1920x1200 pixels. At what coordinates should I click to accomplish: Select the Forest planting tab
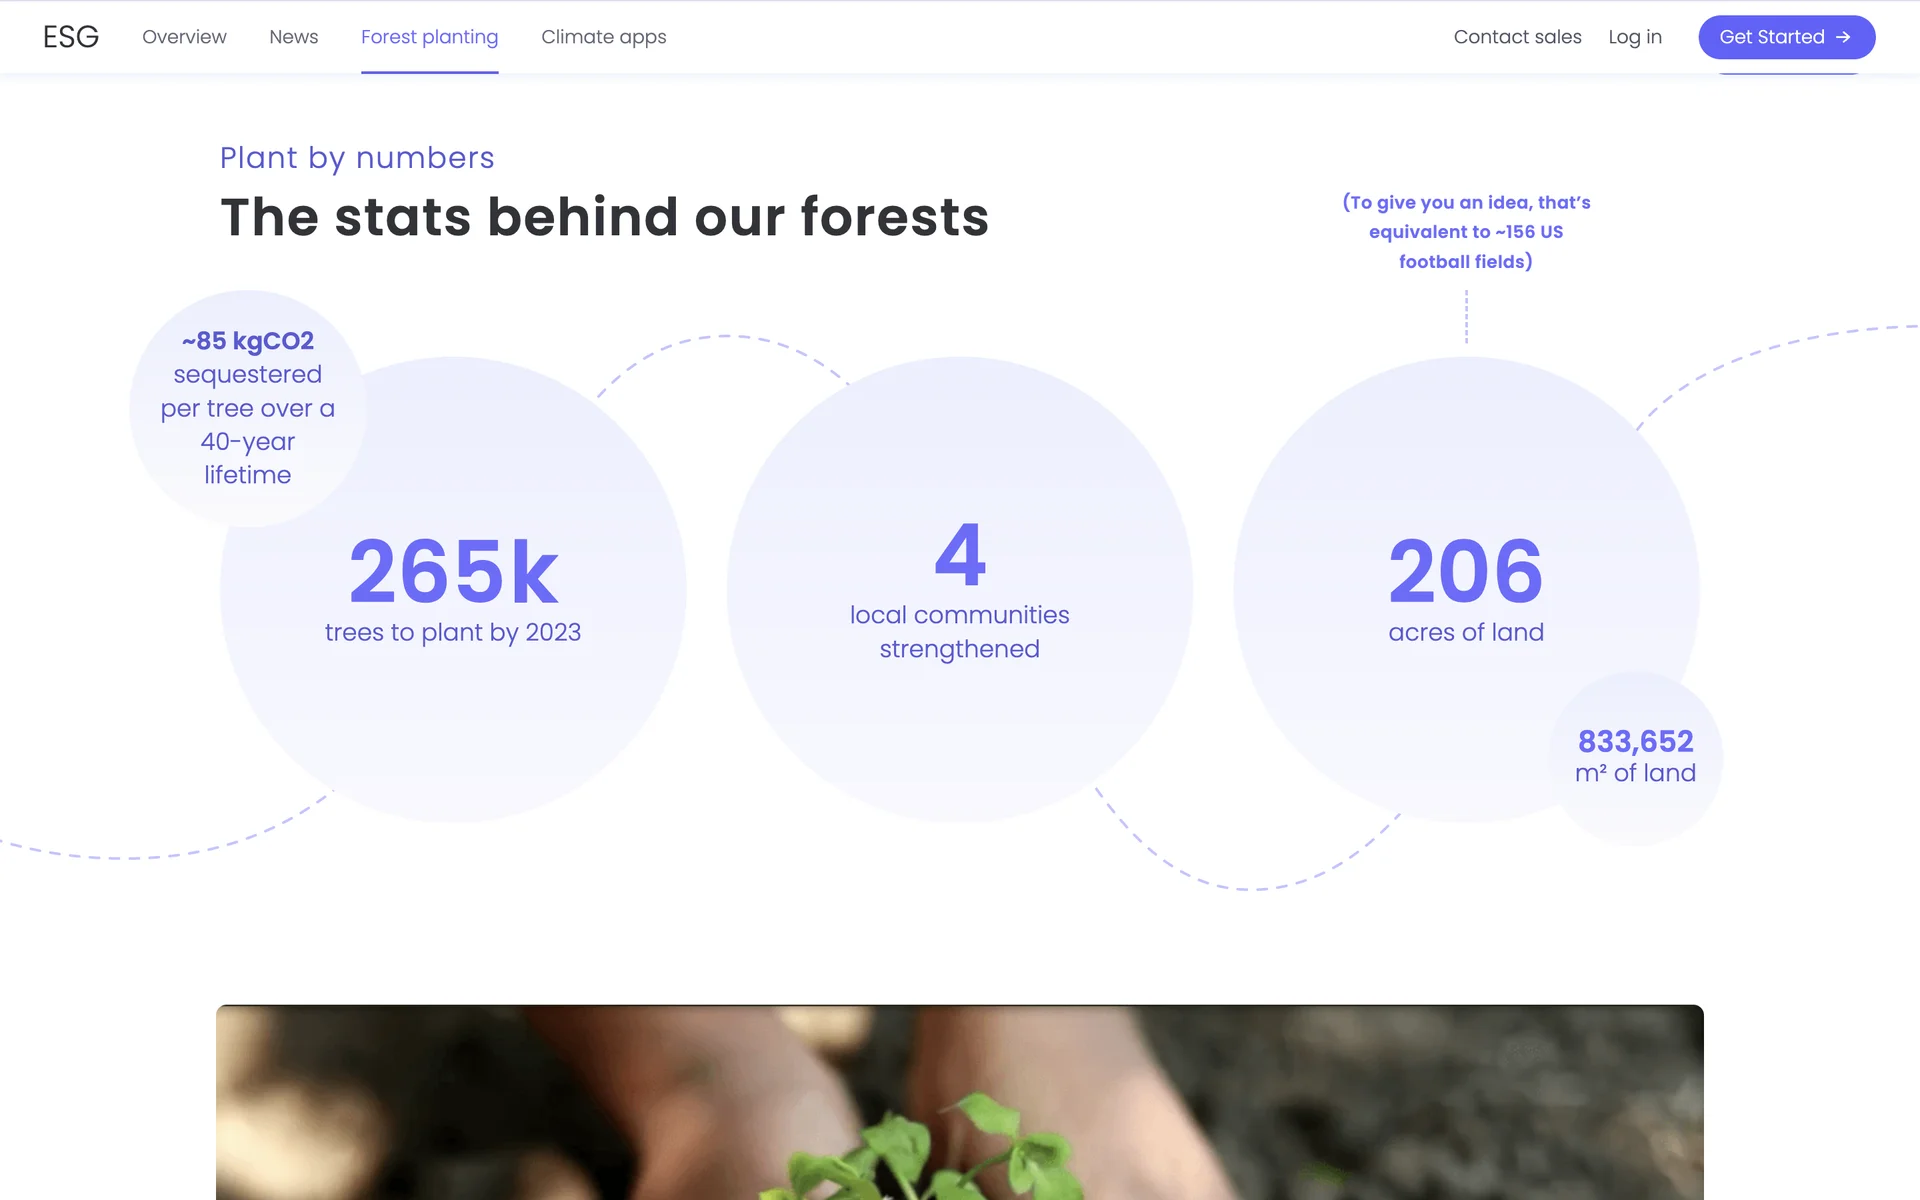(x=429, y=37)
